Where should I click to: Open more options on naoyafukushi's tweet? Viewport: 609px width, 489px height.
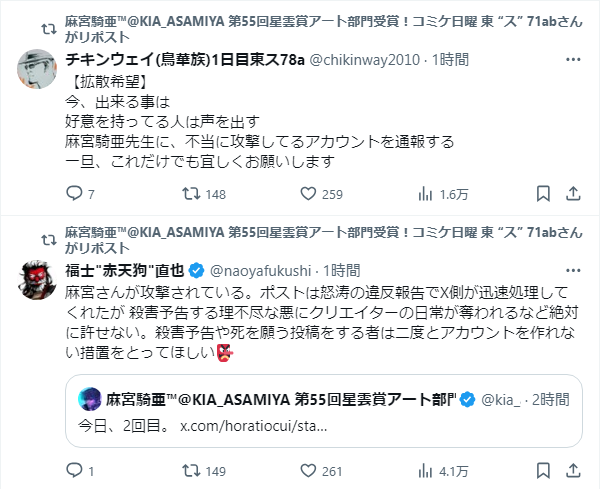(572, 270)
